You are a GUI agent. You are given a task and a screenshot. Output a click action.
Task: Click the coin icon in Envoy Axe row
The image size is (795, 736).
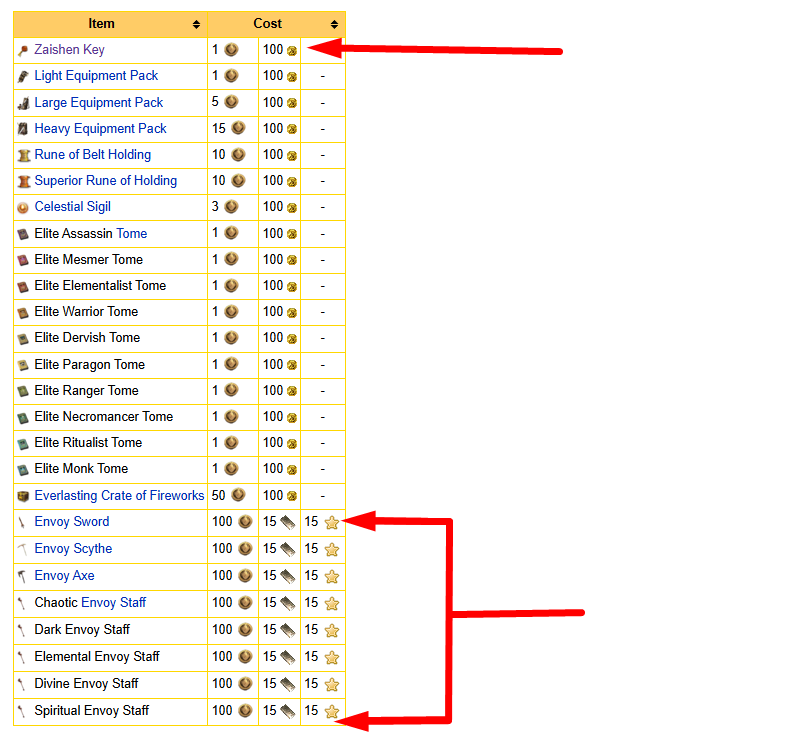click(245, 576)
